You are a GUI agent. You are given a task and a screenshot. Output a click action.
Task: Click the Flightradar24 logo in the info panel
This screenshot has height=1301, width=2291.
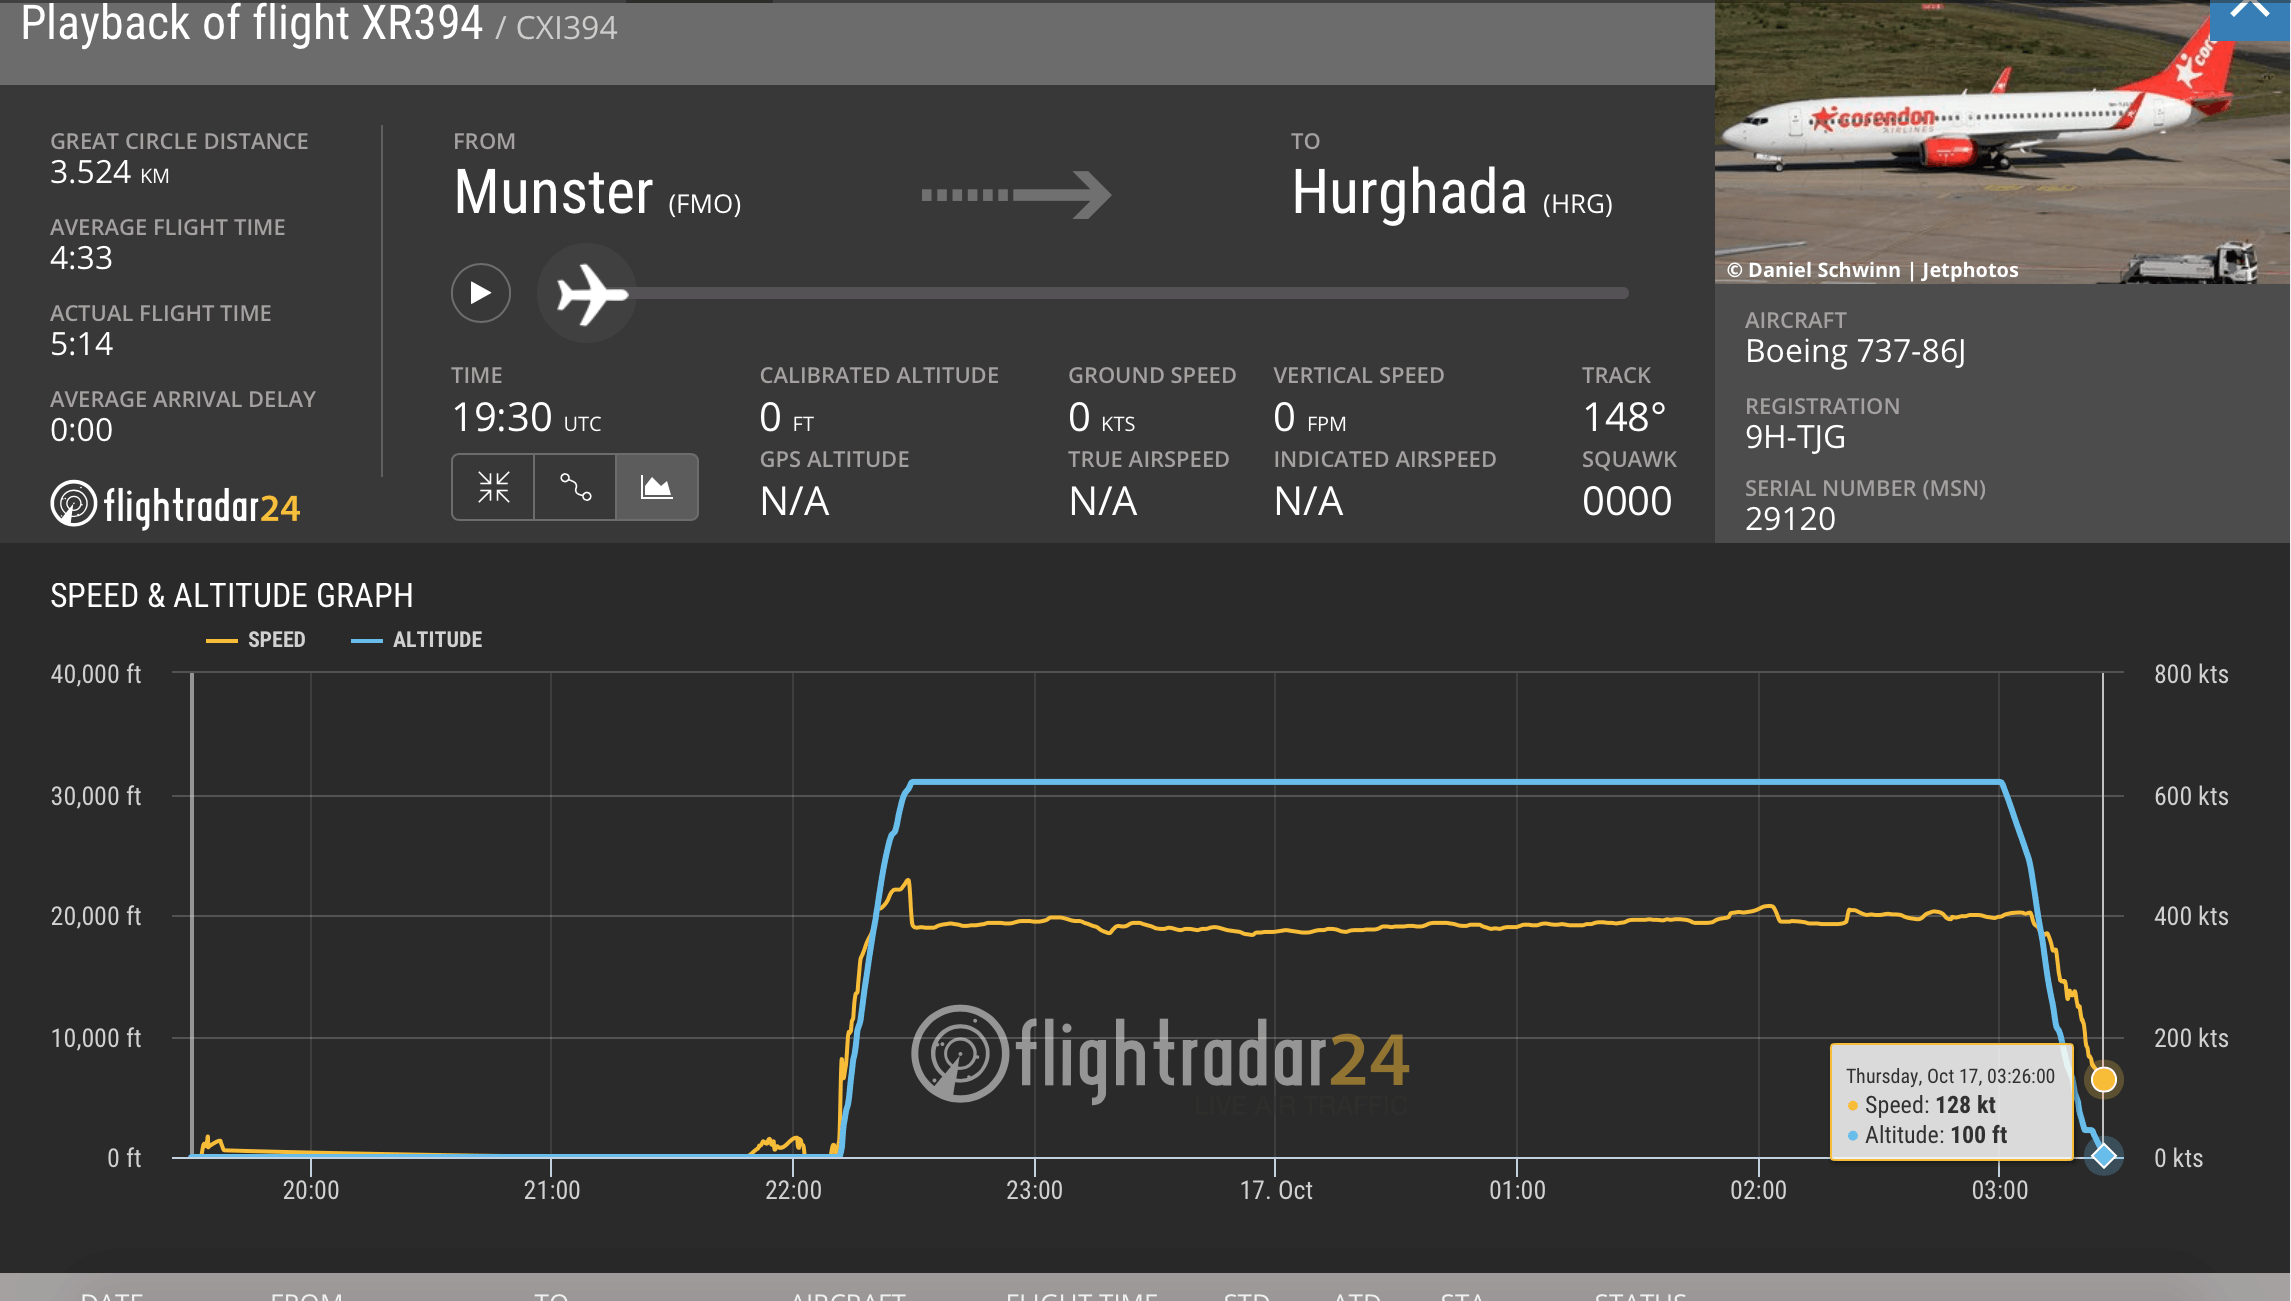click(x=176, y=506)
